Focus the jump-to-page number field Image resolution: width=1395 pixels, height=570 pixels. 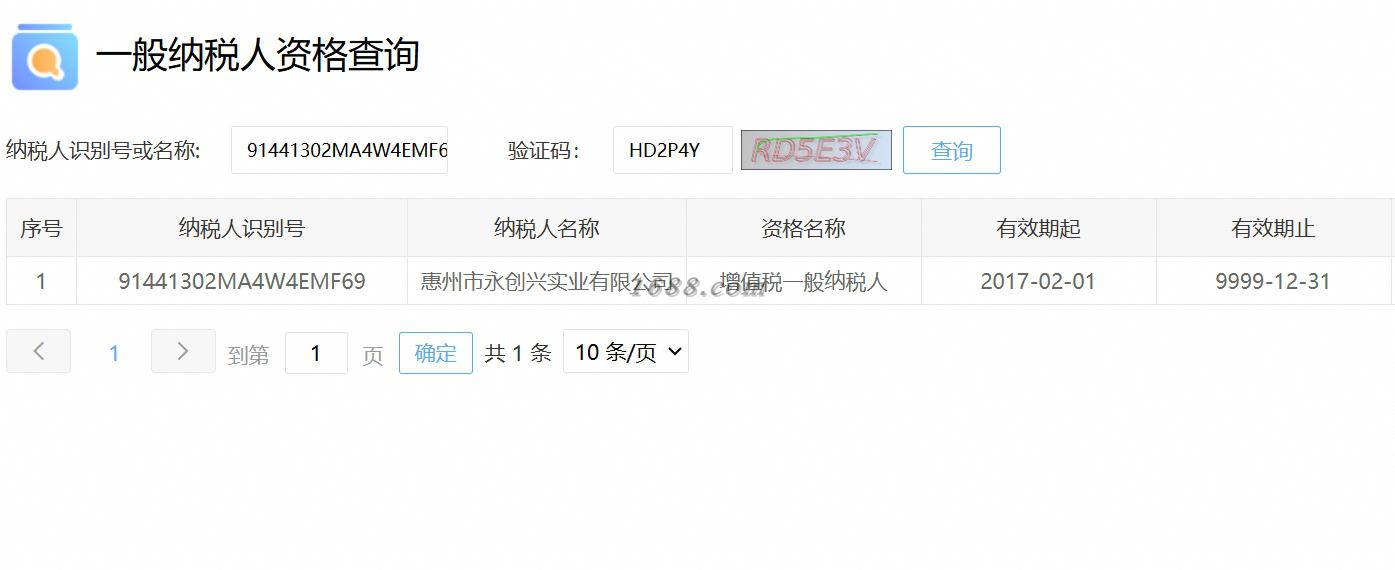point(316,353)
